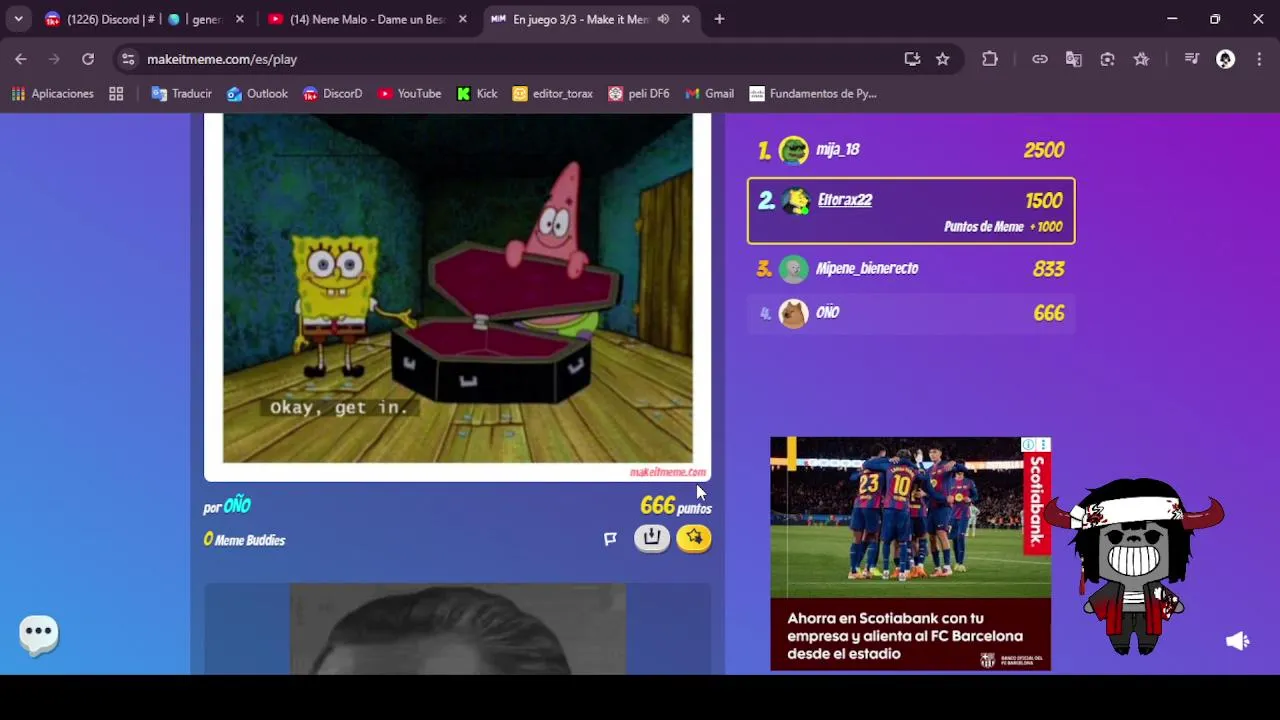The image size is (1280, 720).
Task: Open the YouTube bookmark
Action: point(409,94)
